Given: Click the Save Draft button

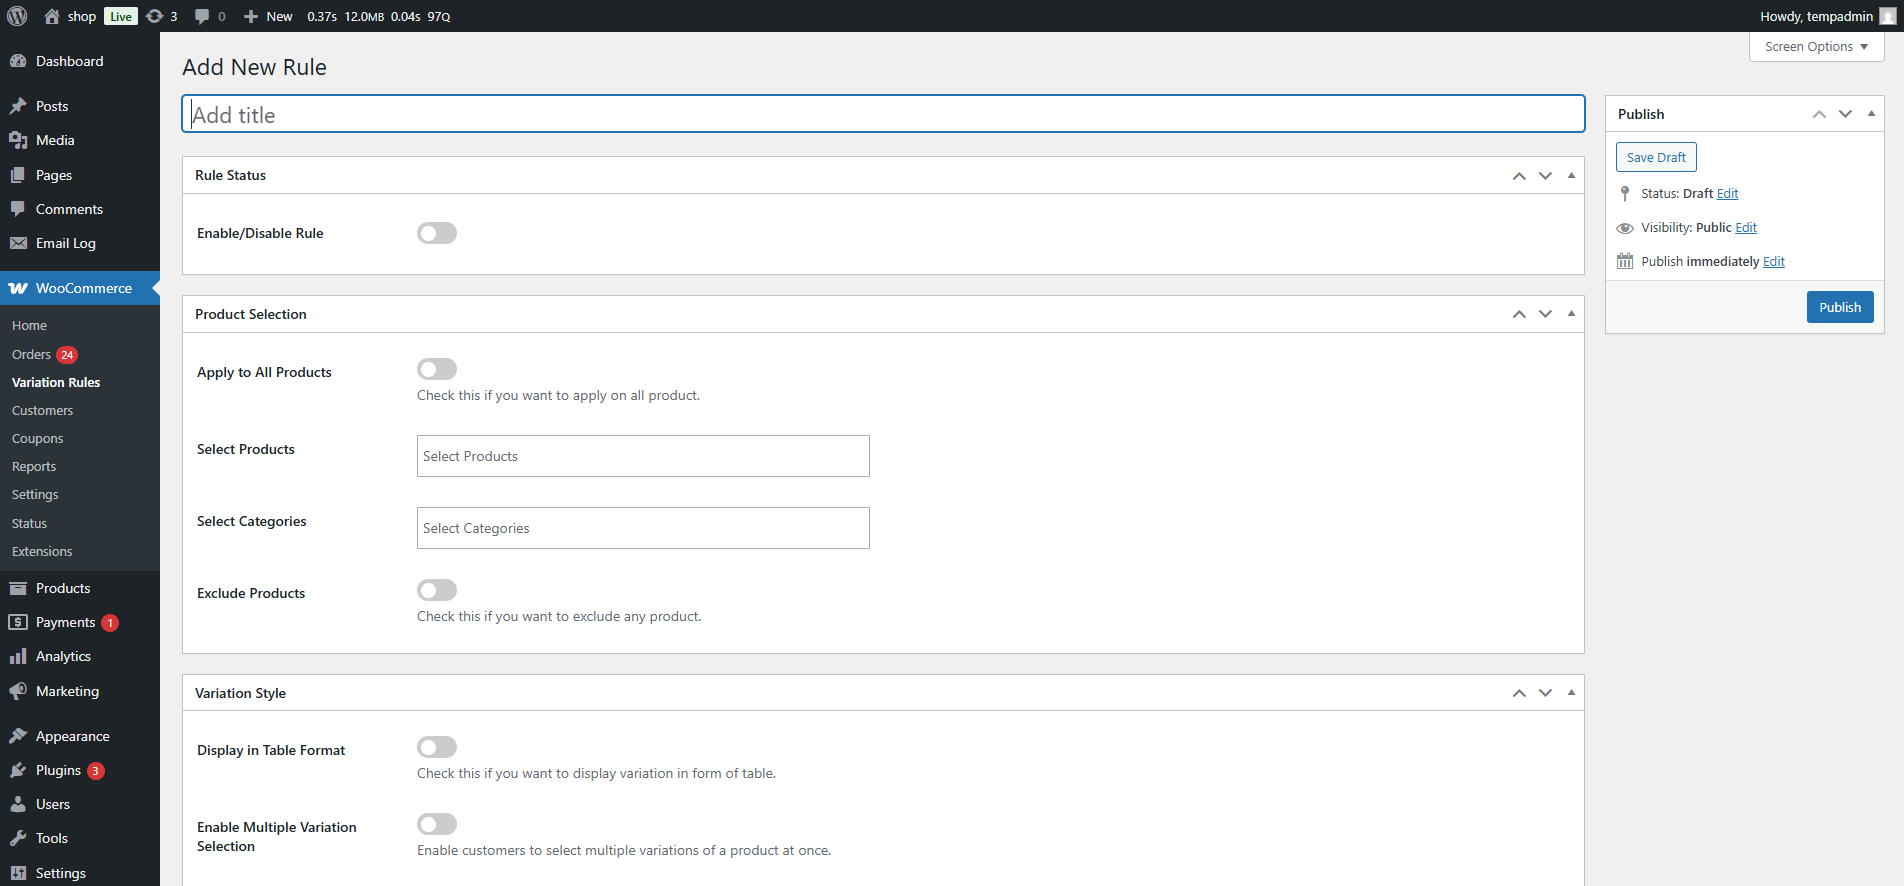Looking at the screenshot, I should tap(1655, 157).
